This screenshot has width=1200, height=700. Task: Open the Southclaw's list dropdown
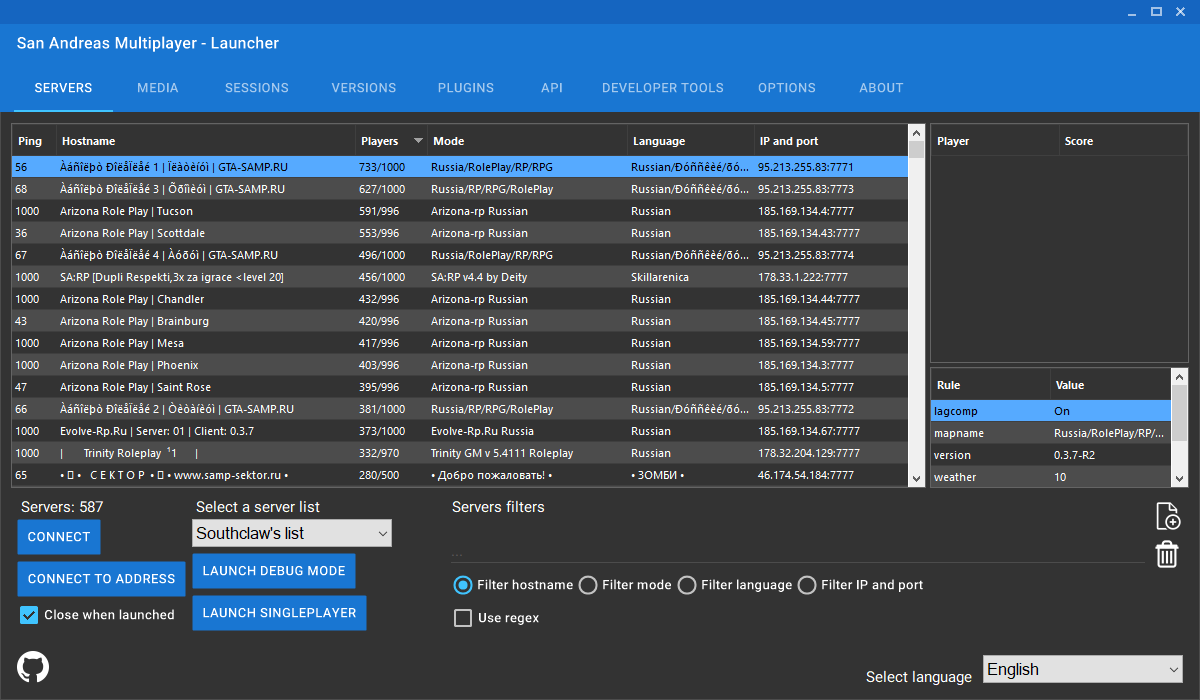pyautogui.click(x=292, y=533)
